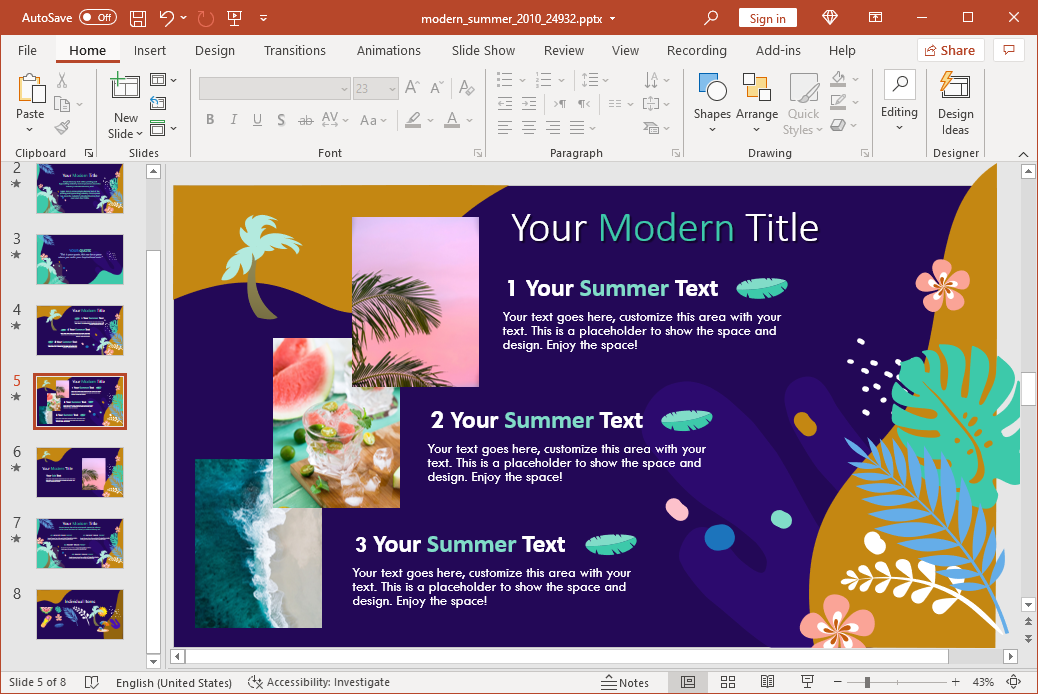This screenshot has height=694, width=1038.
Task: Click the Sign in button
Action: 767,18
